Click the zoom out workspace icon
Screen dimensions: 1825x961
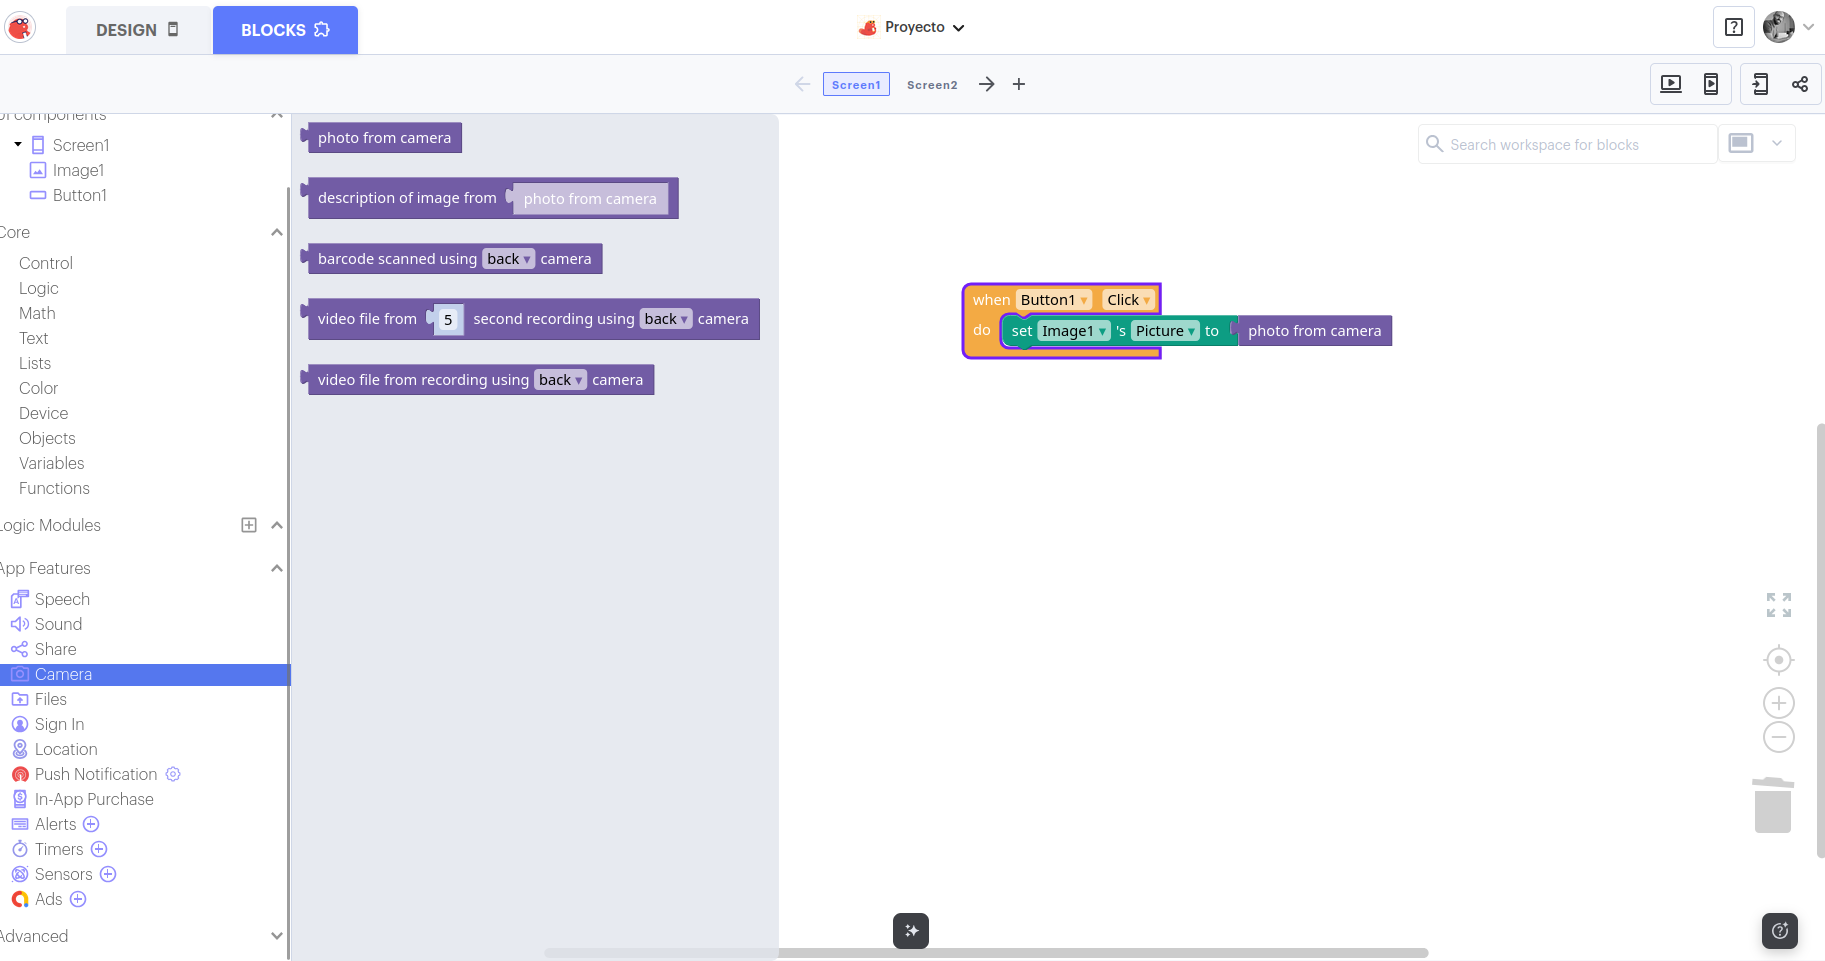[1778, 738]
